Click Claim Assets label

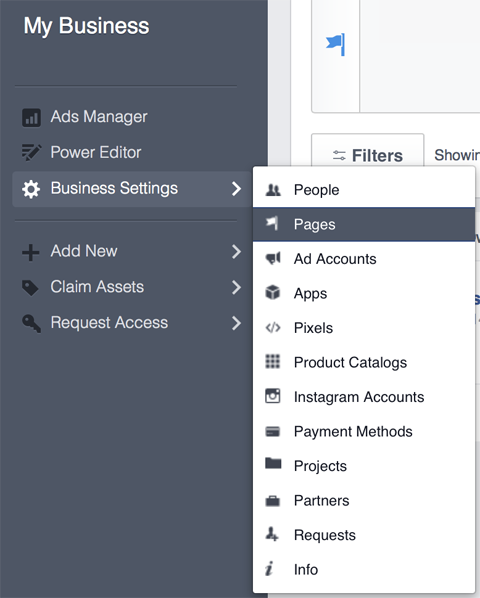click(x=97, y=287)
